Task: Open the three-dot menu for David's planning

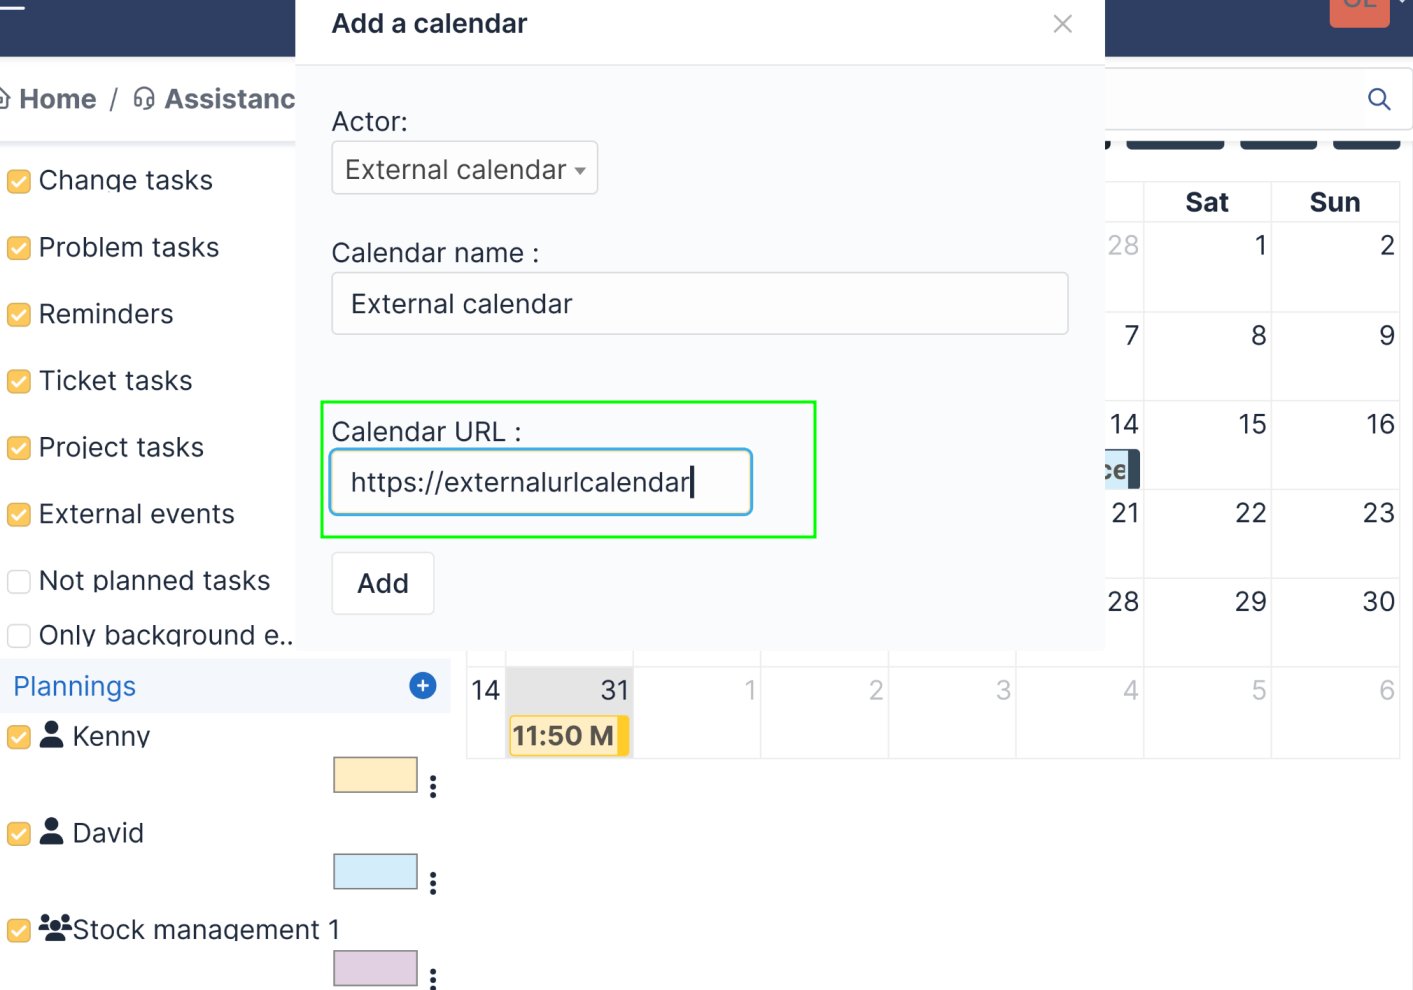Action: [x=434, y=884]
